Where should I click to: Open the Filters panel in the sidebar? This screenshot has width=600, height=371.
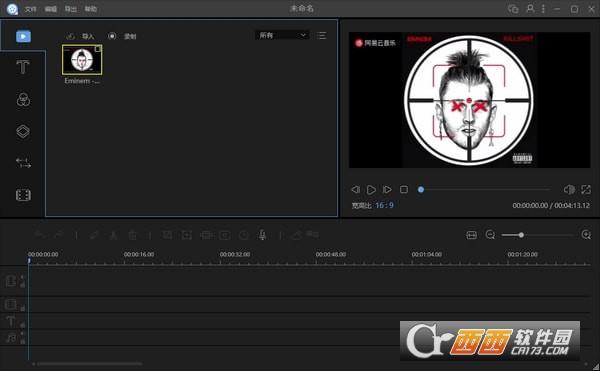tap(23, 99)
